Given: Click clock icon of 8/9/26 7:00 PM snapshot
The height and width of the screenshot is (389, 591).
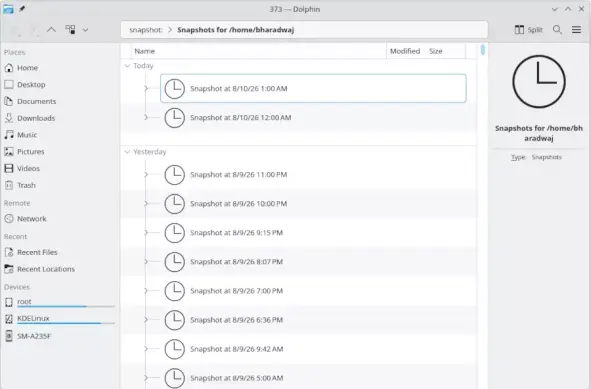Looking at the screenshot, I should click(x=175, y=291).
